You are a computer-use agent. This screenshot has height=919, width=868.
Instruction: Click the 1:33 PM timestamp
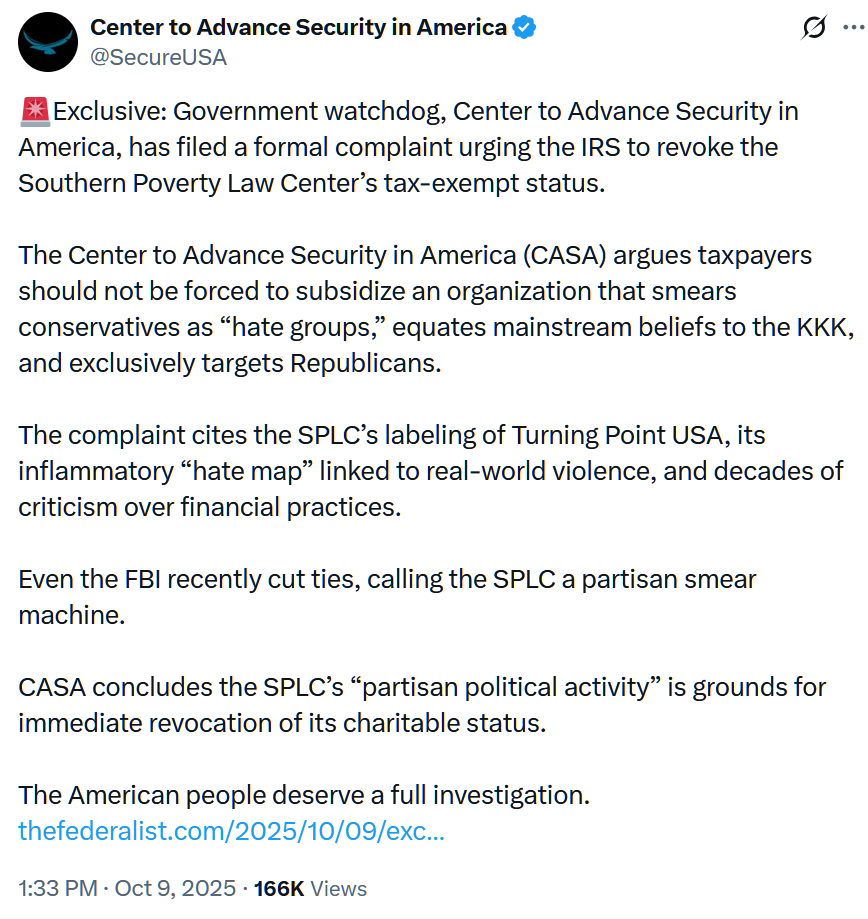point(56,888)
